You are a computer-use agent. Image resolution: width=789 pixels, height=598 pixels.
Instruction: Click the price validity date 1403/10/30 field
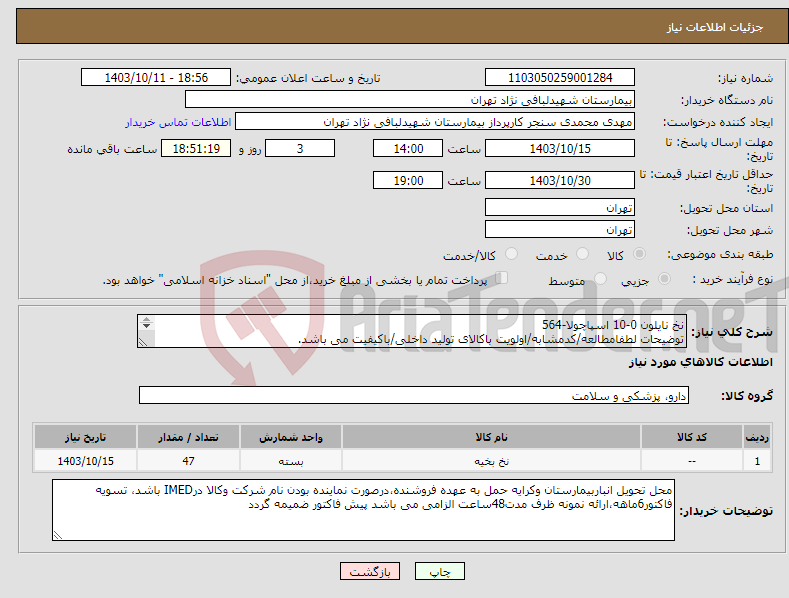560,180
